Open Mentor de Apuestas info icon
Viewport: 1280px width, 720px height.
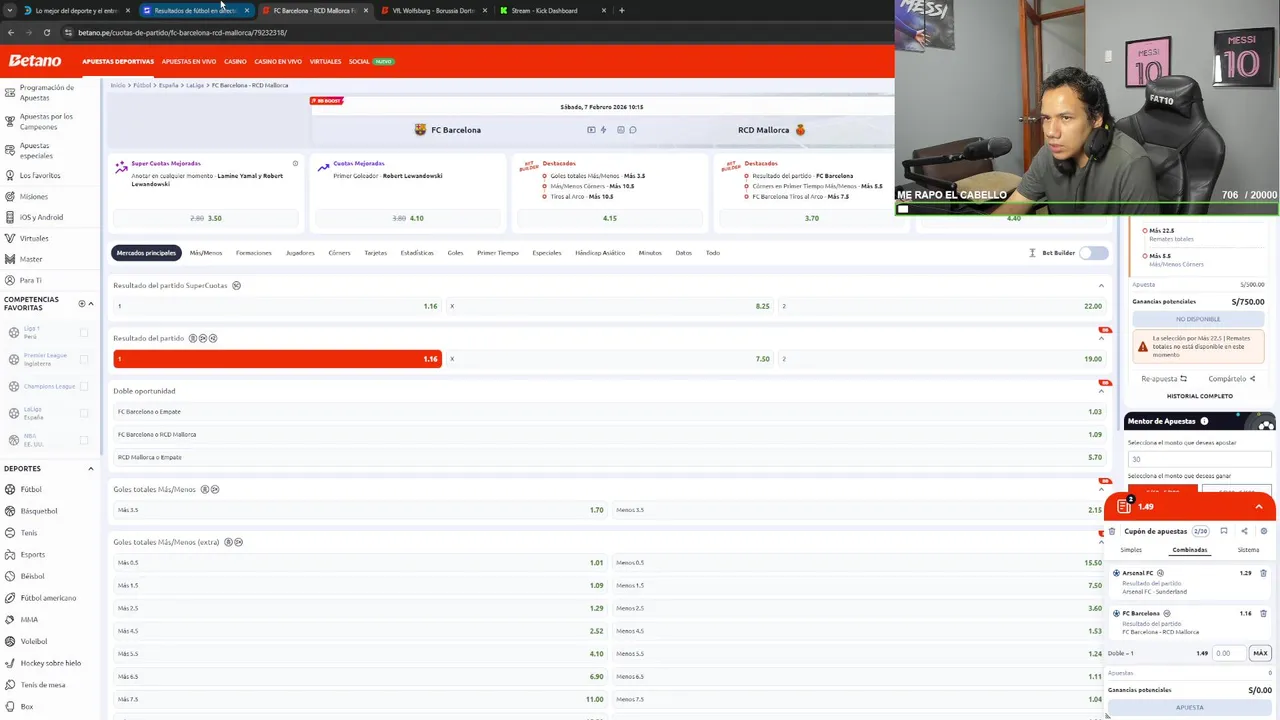tap(1204, 421)
